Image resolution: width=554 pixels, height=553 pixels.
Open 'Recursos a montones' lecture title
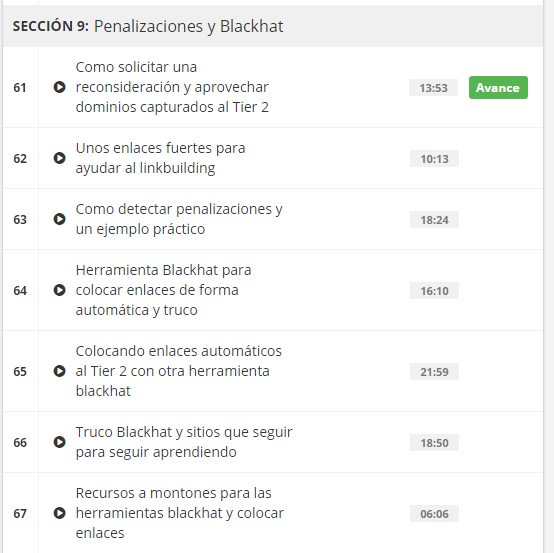tap(179, 513)
